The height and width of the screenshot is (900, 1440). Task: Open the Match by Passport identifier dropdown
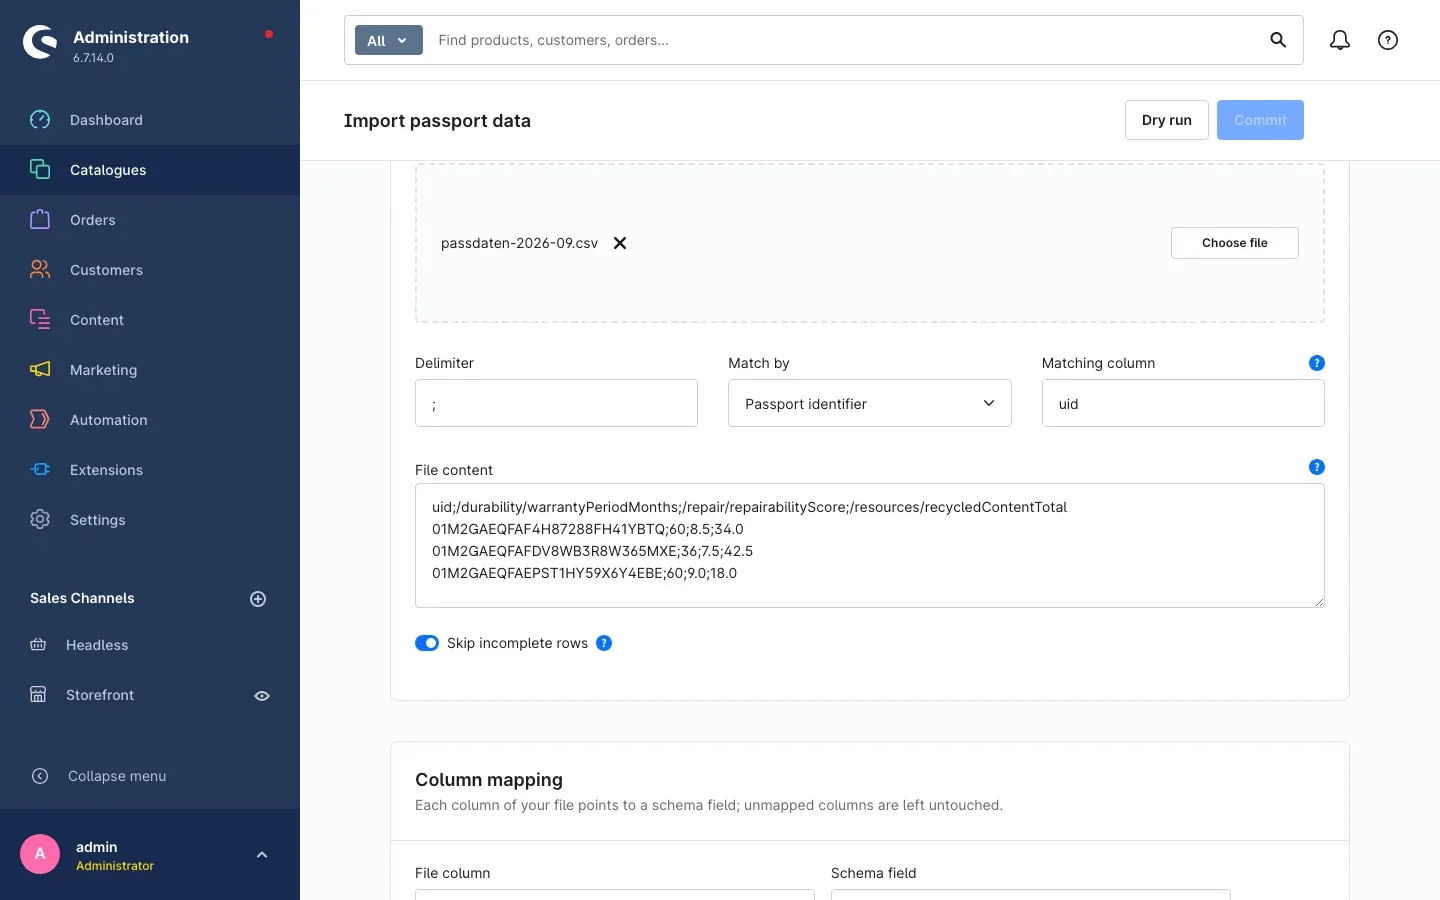click(870, 403)
